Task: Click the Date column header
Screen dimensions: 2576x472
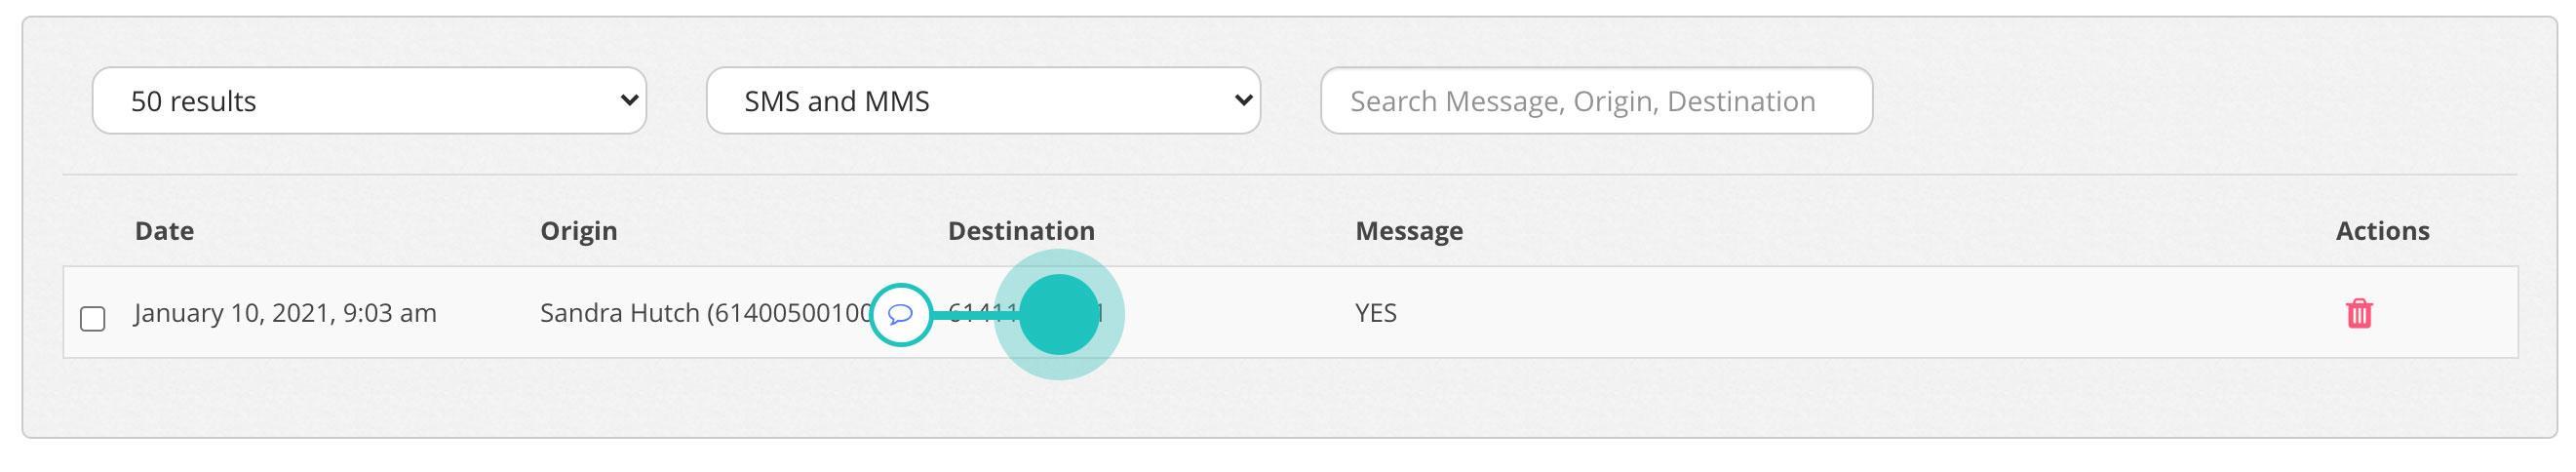Action: (164, 231)
